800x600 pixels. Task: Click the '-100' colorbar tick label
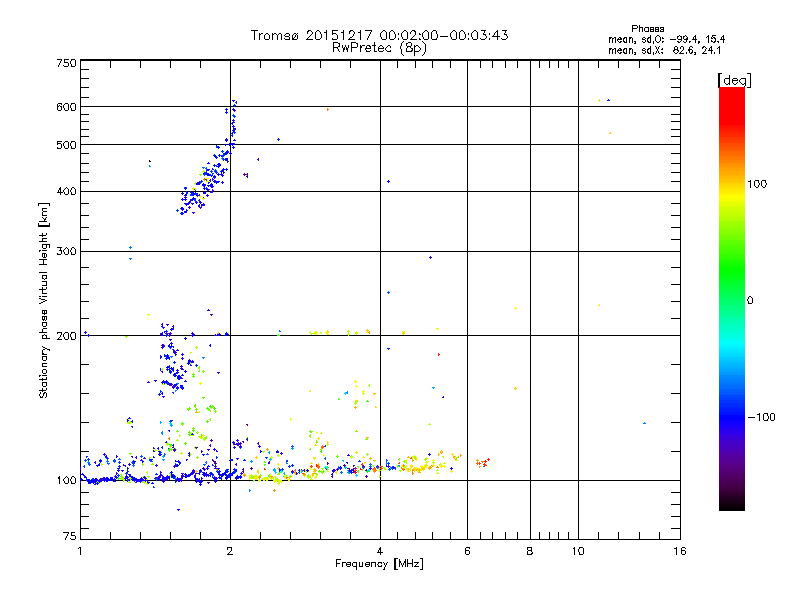pyautogui.click(x=761, y=417)
